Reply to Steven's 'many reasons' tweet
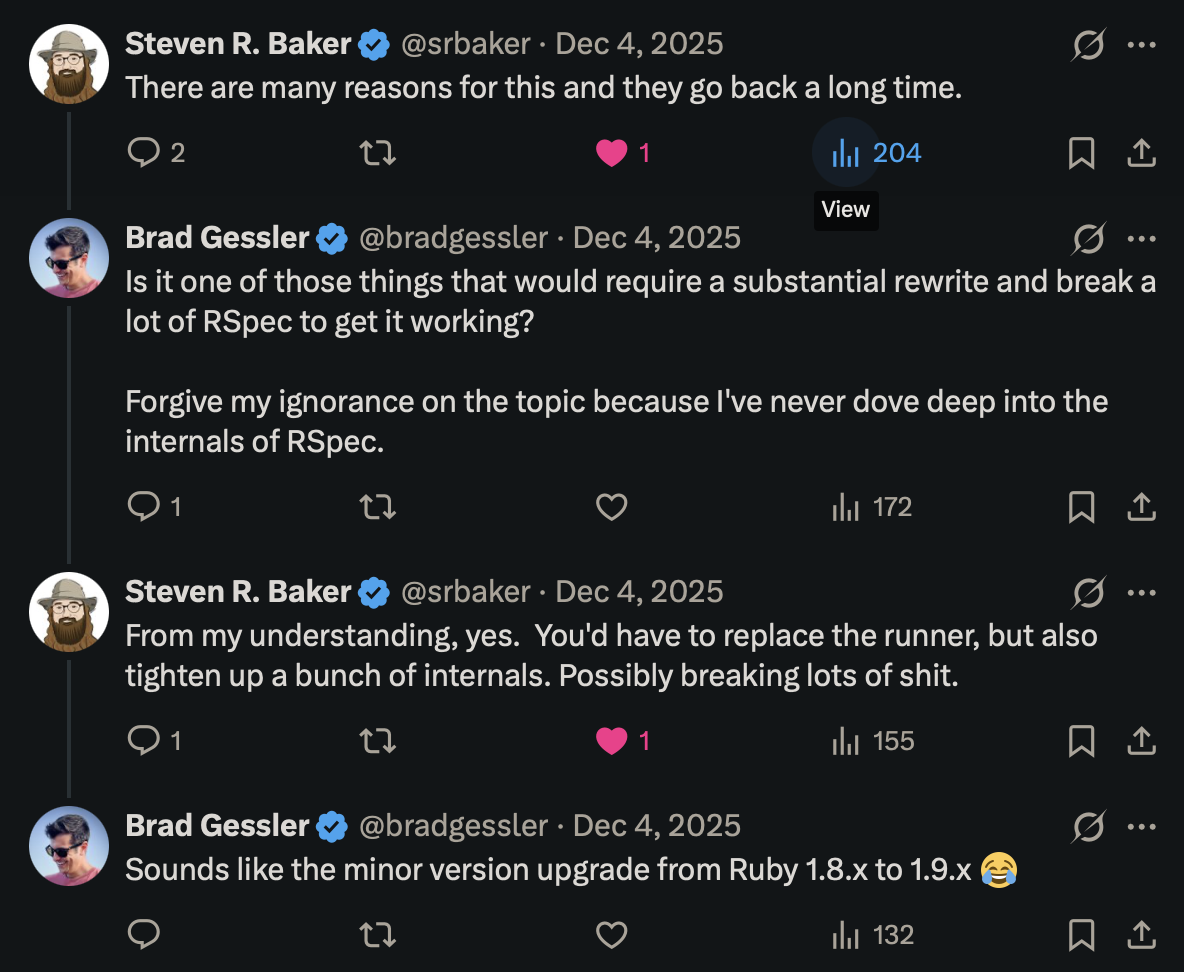Screen dimensions: 1184x972 [146, 153]
